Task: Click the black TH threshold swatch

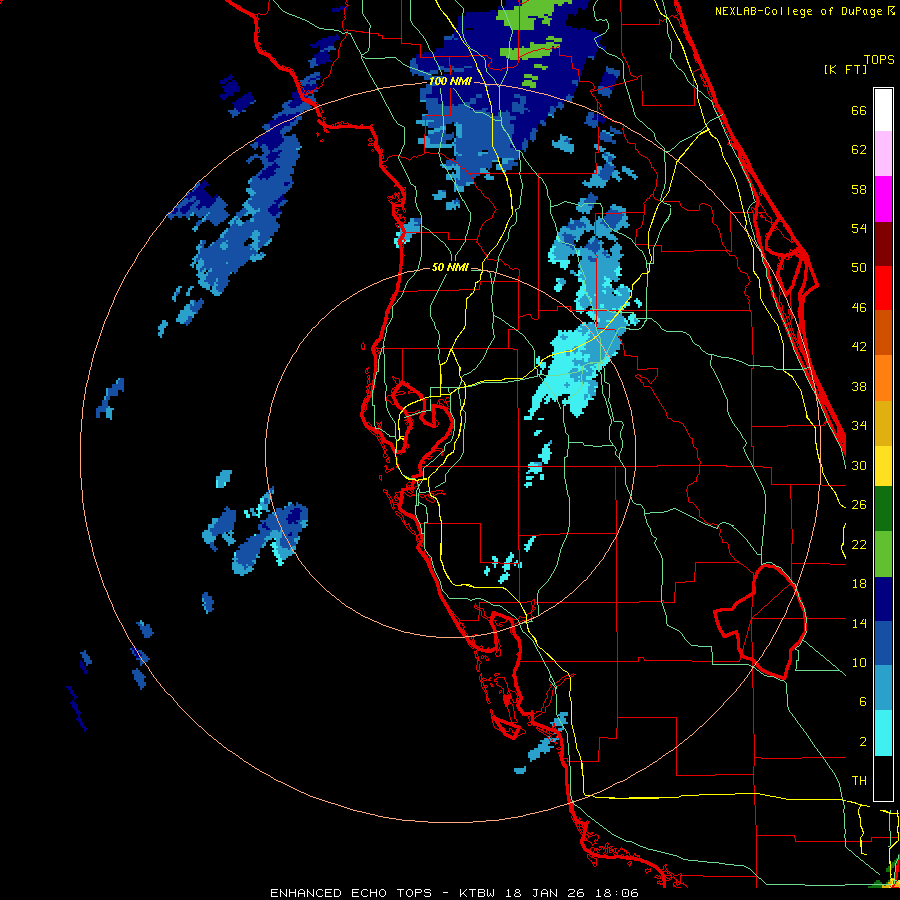Action: (883, 778)
